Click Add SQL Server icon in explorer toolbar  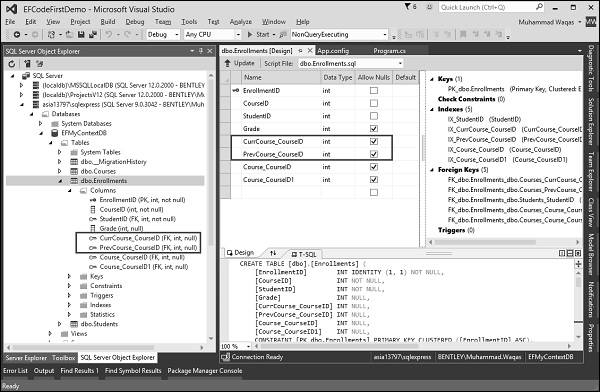click(x=27, y=64)
